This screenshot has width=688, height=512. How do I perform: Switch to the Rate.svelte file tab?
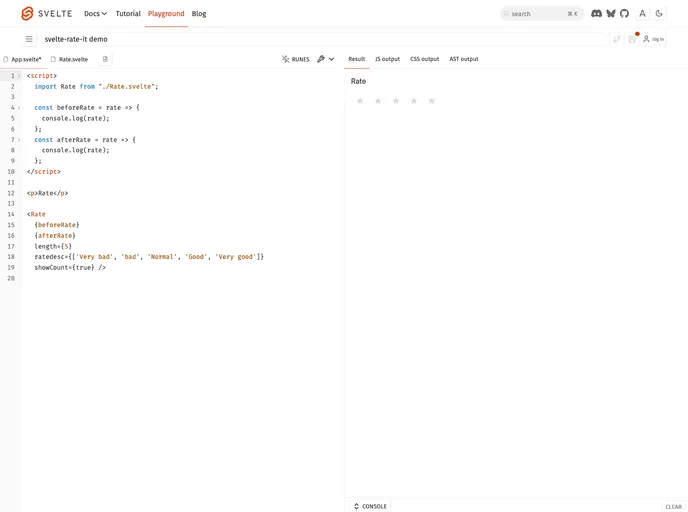(69, 59)
